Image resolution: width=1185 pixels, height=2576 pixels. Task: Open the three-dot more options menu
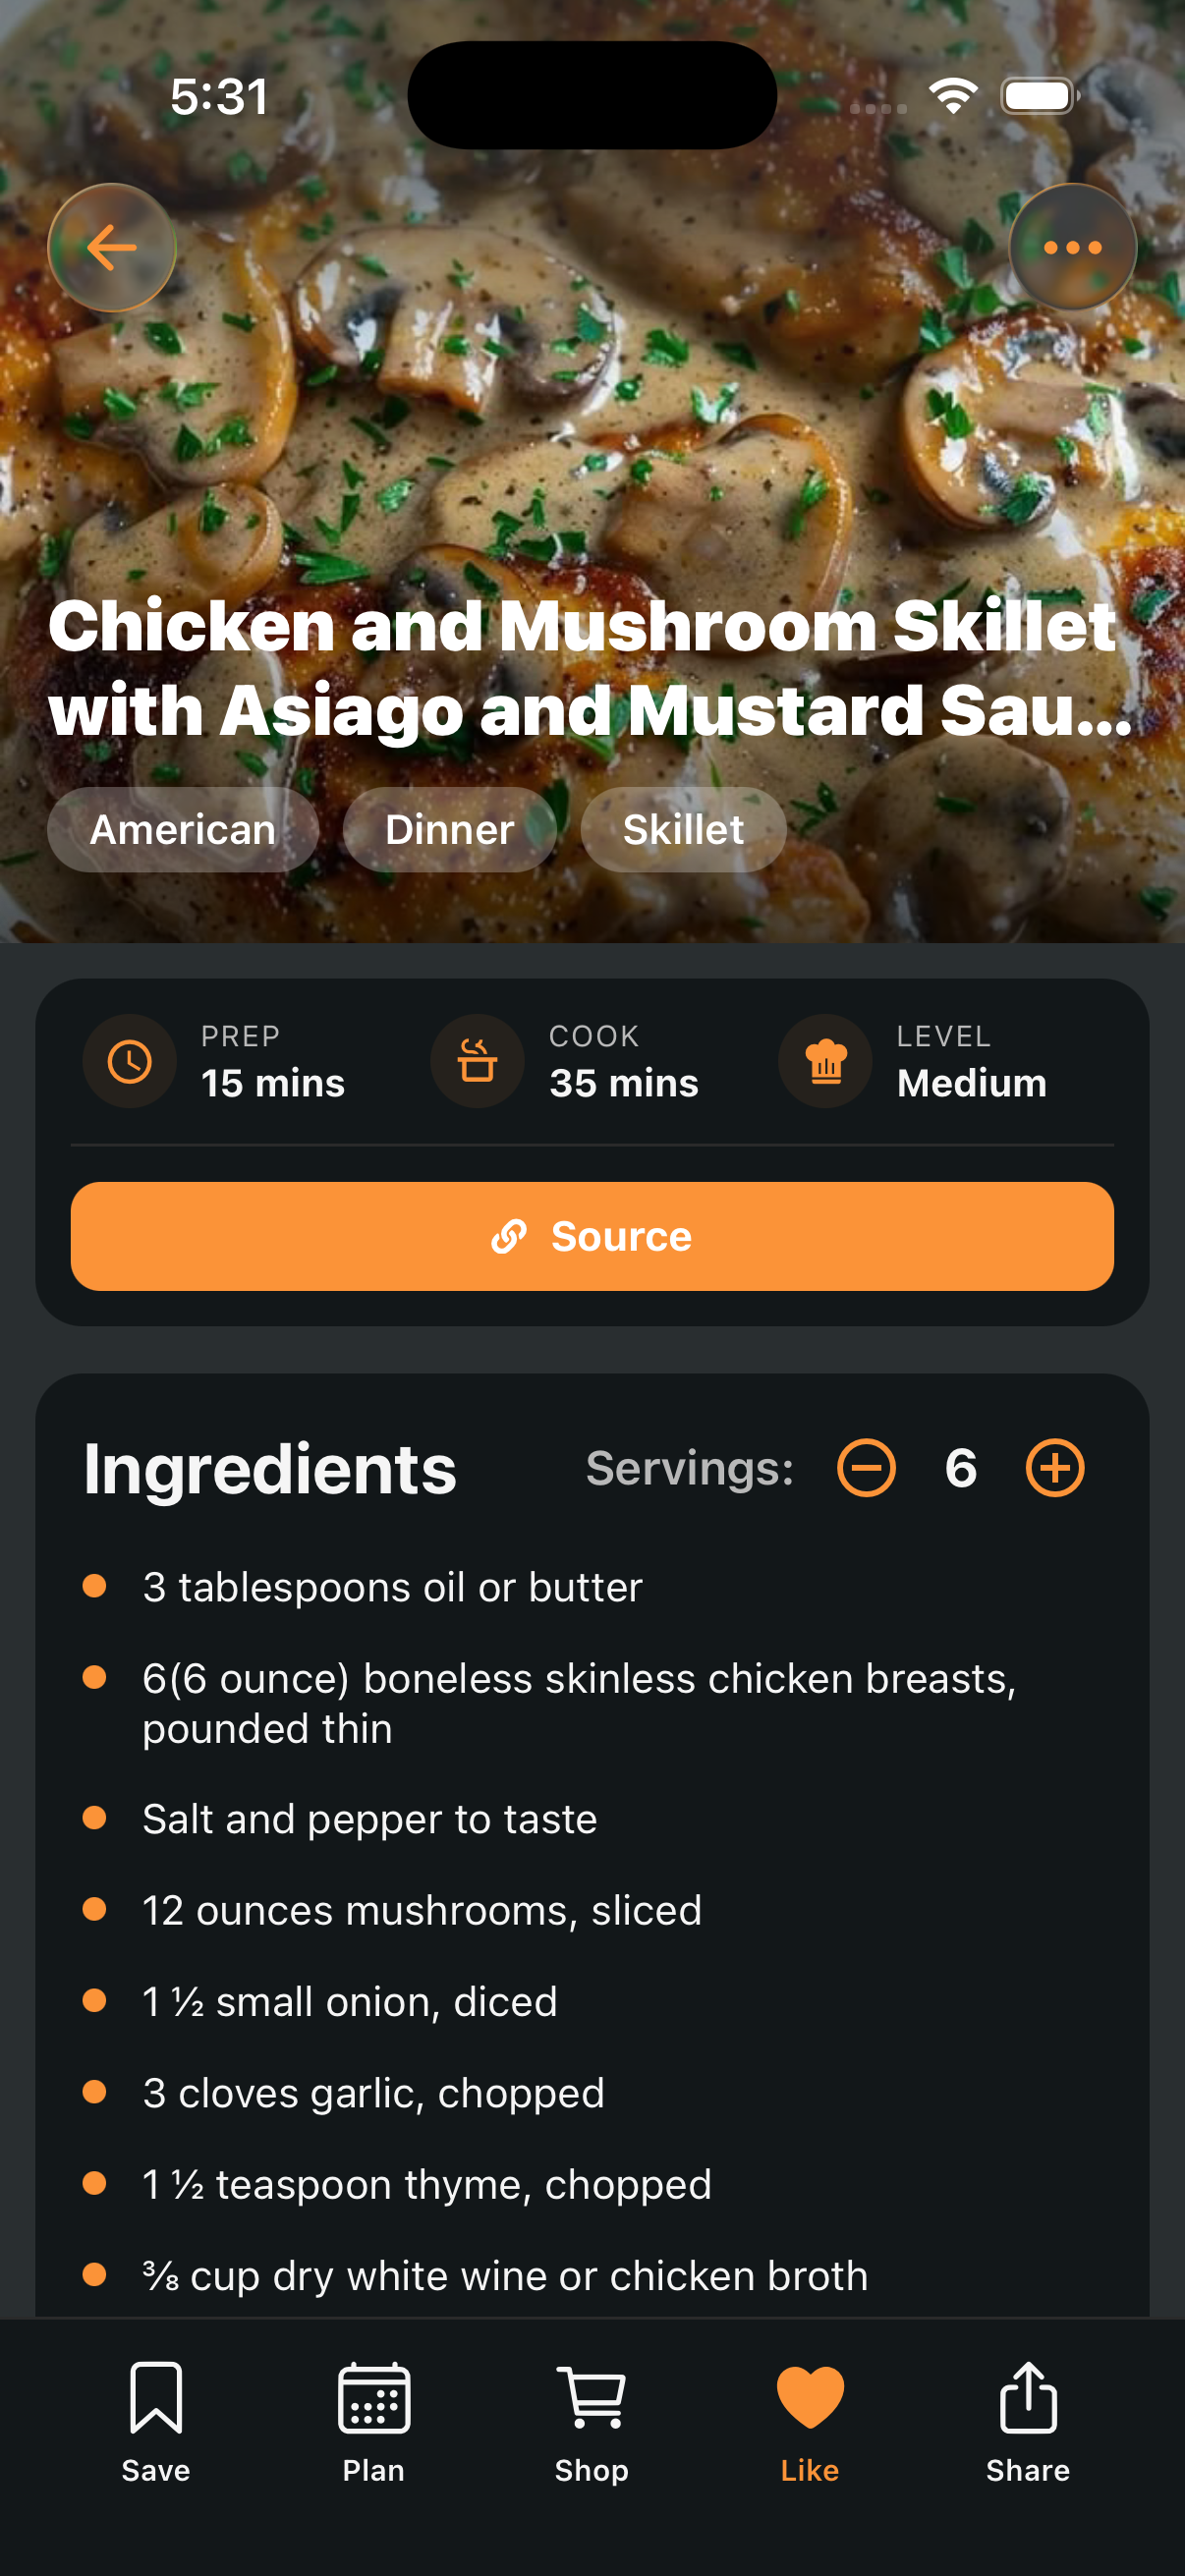tap(1072, 247)
